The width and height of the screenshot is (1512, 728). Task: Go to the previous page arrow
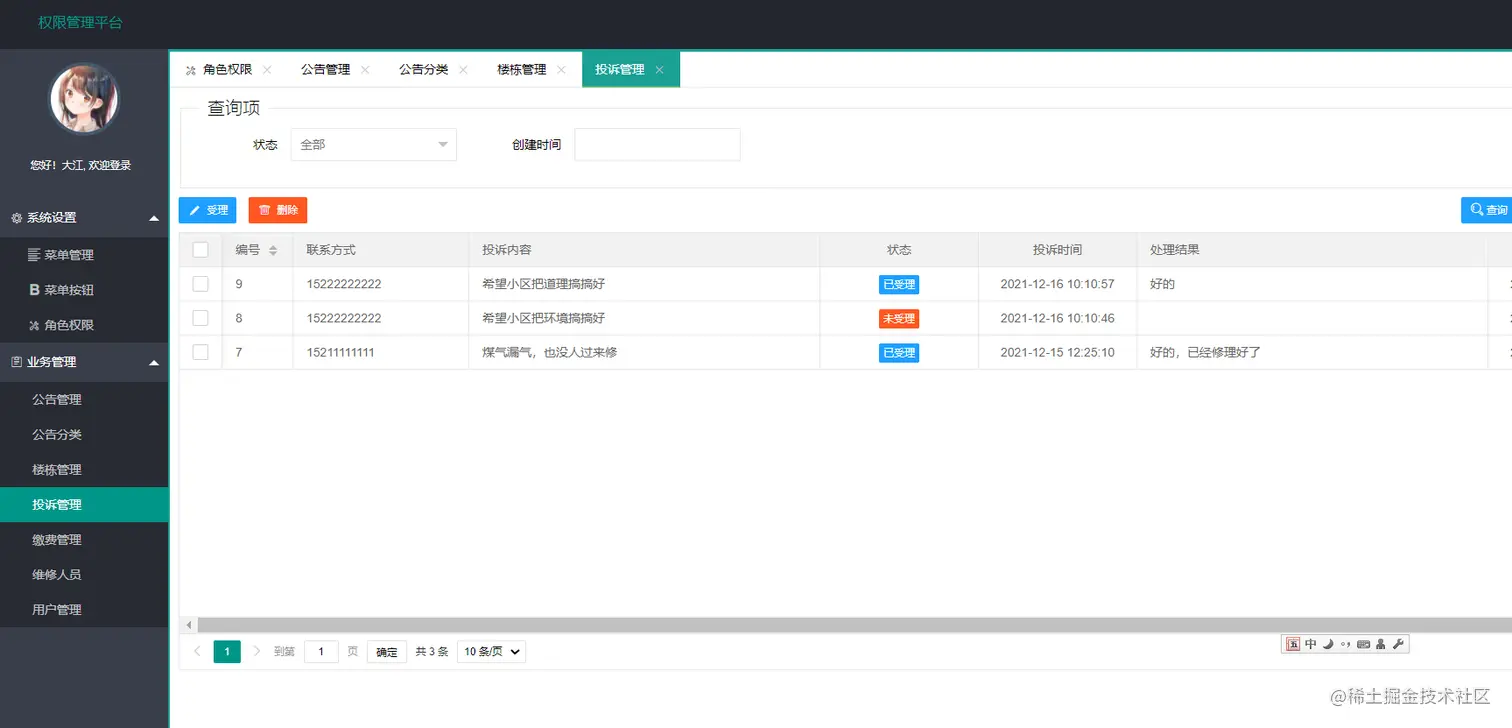tap(197, 652)
